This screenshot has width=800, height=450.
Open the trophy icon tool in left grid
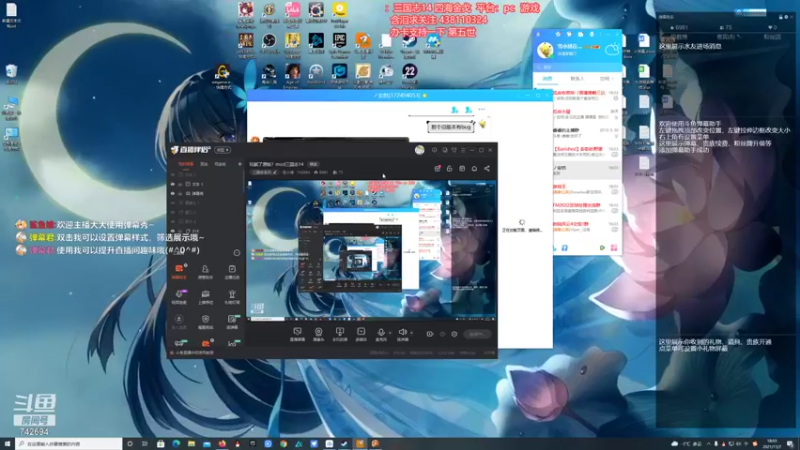232,295
